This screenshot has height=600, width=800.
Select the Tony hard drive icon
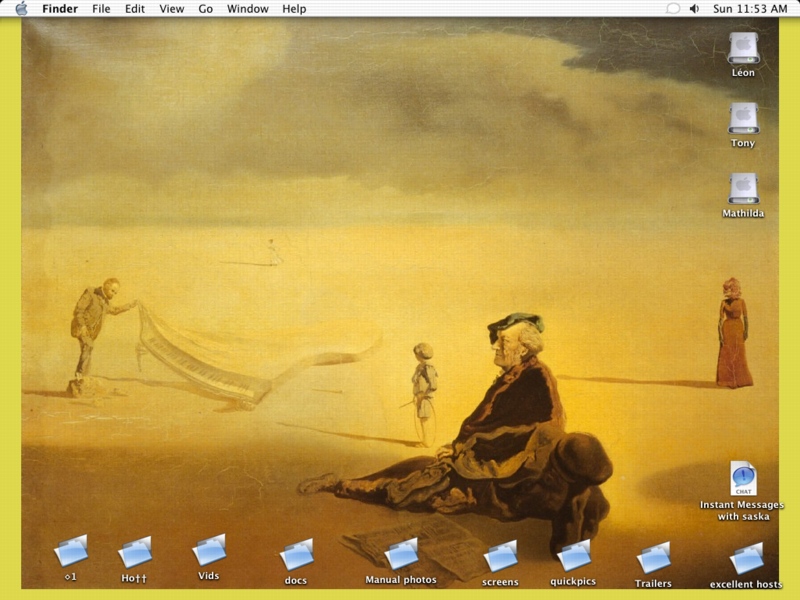coord(743,118)
